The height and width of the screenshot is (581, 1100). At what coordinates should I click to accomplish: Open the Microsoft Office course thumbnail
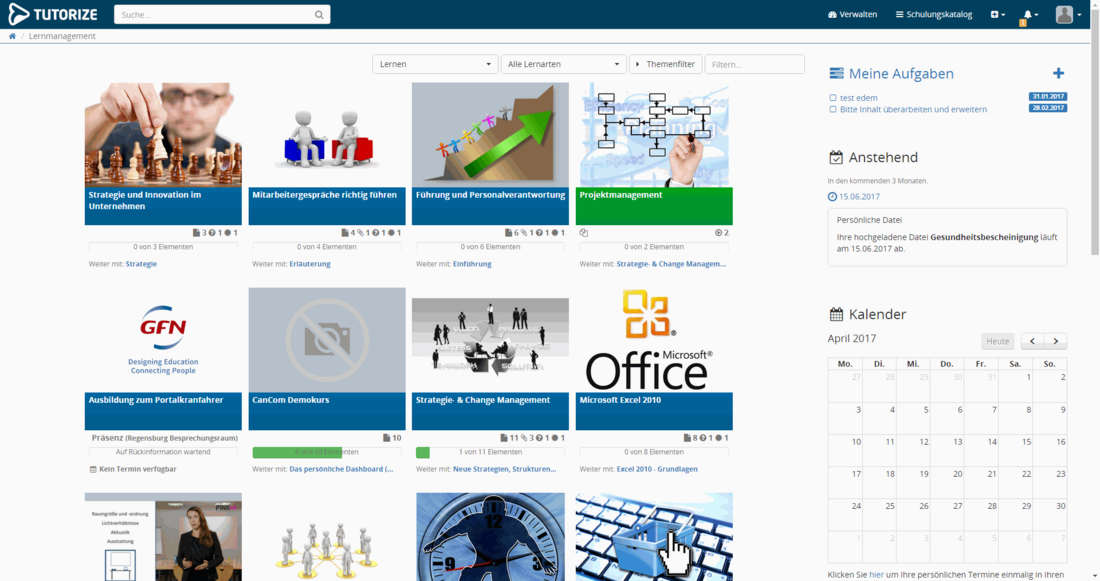[x=654, y=340]
